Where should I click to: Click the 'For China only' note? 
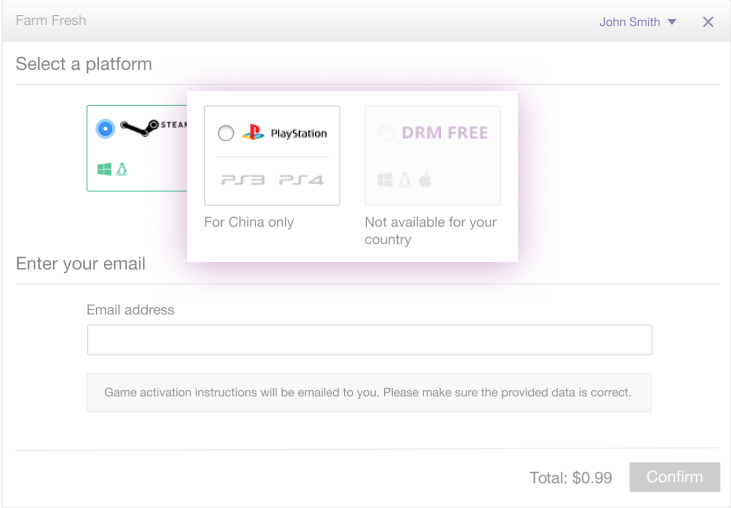249,222
